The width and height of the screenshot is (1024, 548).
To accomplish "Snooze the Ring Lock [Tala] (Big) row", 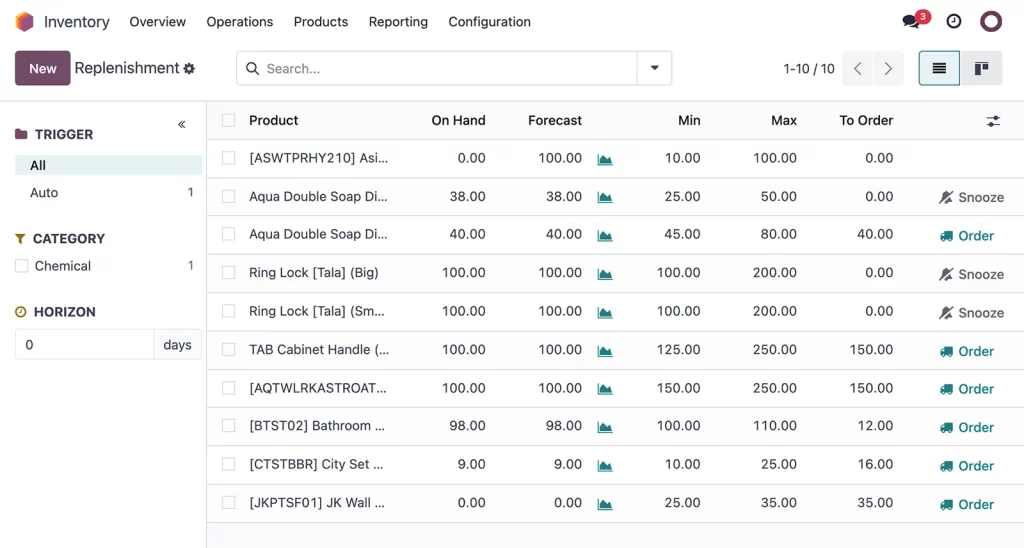I will click(x=971, y=274).
